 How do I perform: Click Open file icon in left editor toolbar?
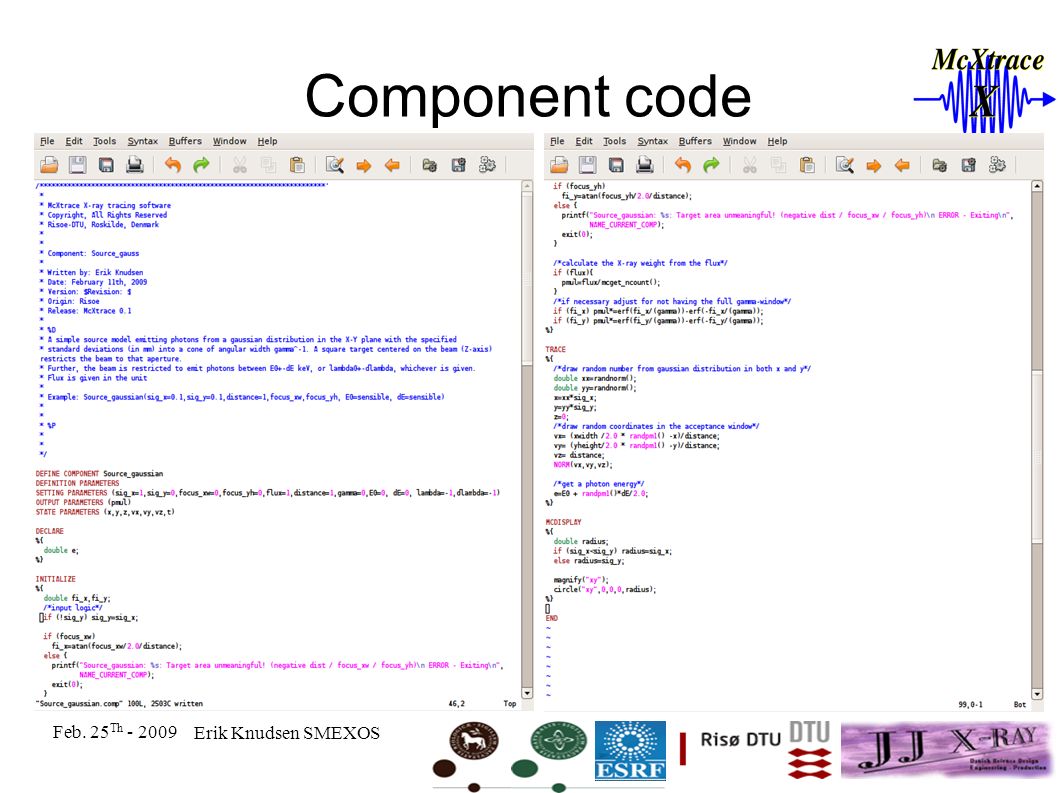[49, 165]
